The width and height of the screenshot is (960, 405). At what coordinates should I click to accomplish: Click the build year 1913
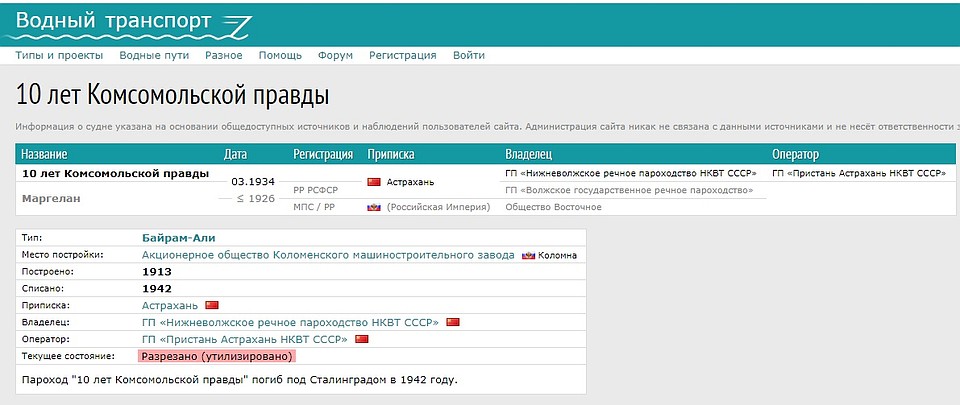click(x=157, y=272)
